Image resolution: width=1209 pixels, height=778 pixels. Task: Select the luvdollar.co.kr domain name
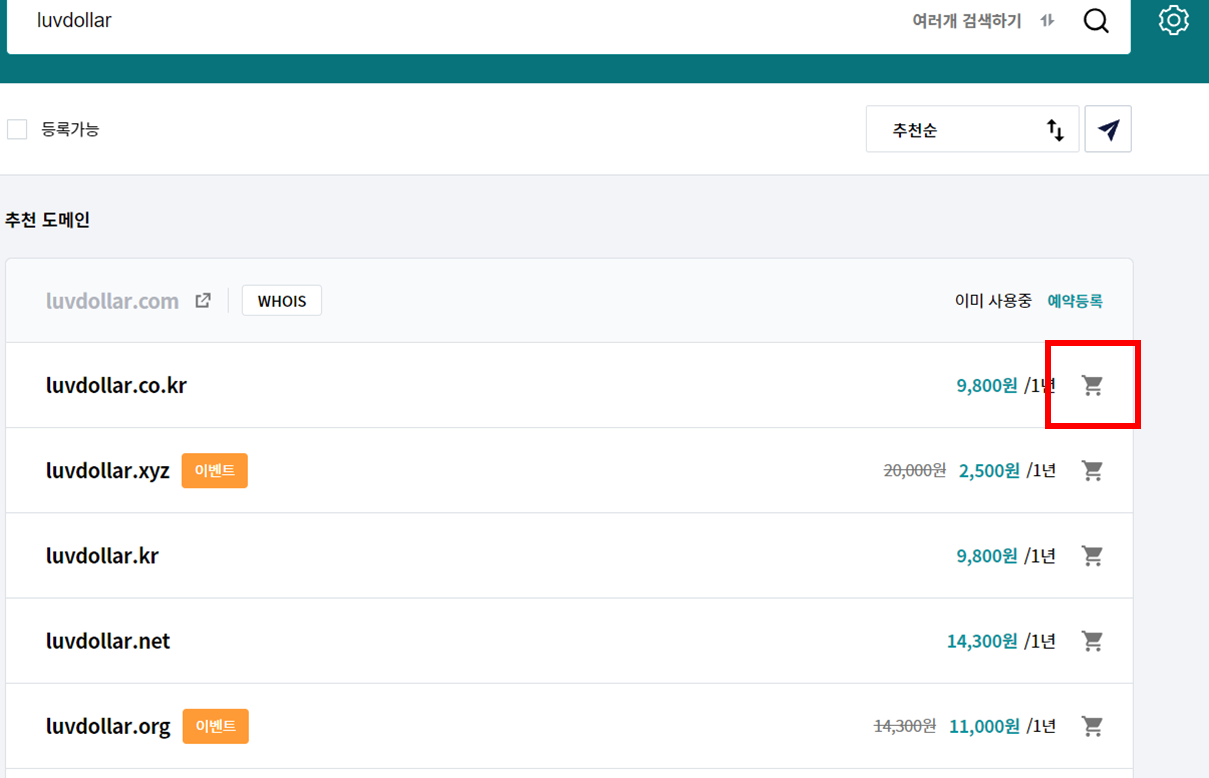pyautogui.click(x=116, y=385)
